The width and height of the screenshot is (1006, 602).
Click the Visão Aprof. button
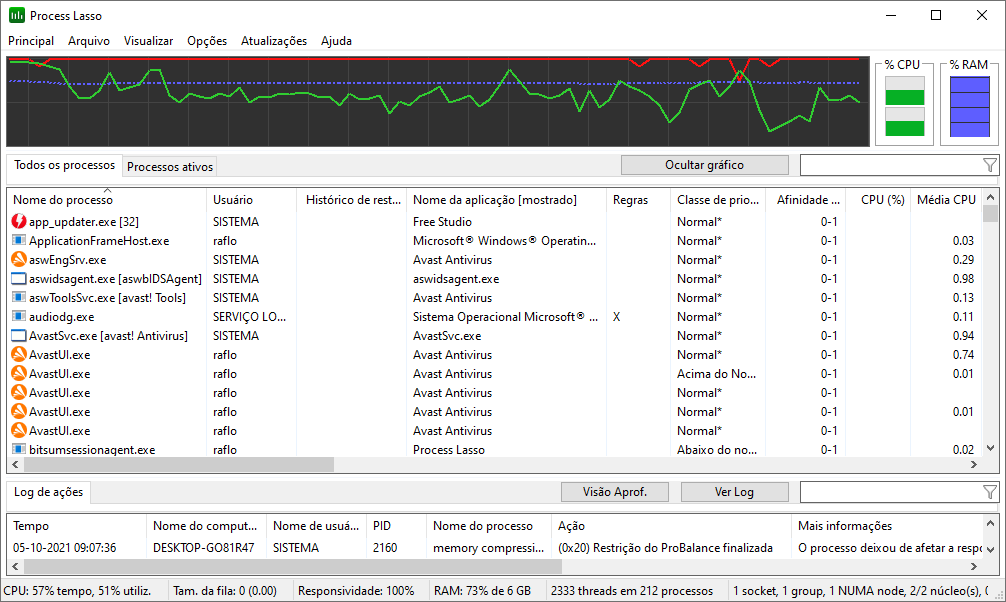coord(615,492)
